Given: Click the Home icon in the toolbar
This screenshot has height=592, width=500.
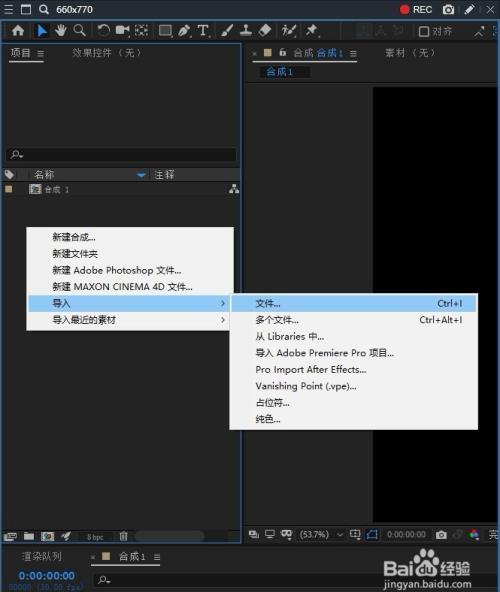Looking at the screenshot, I should pos(18,31).
